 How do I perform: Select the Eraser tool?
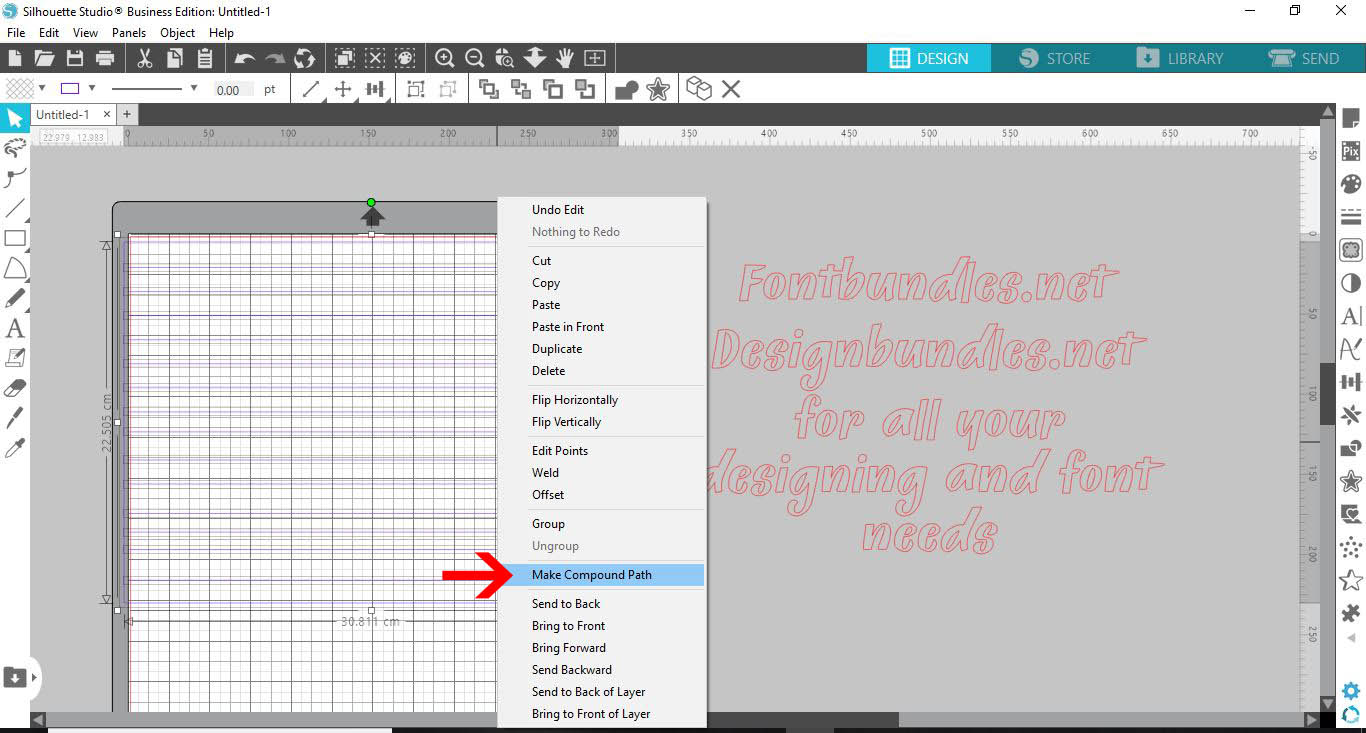tap(15, 388)
